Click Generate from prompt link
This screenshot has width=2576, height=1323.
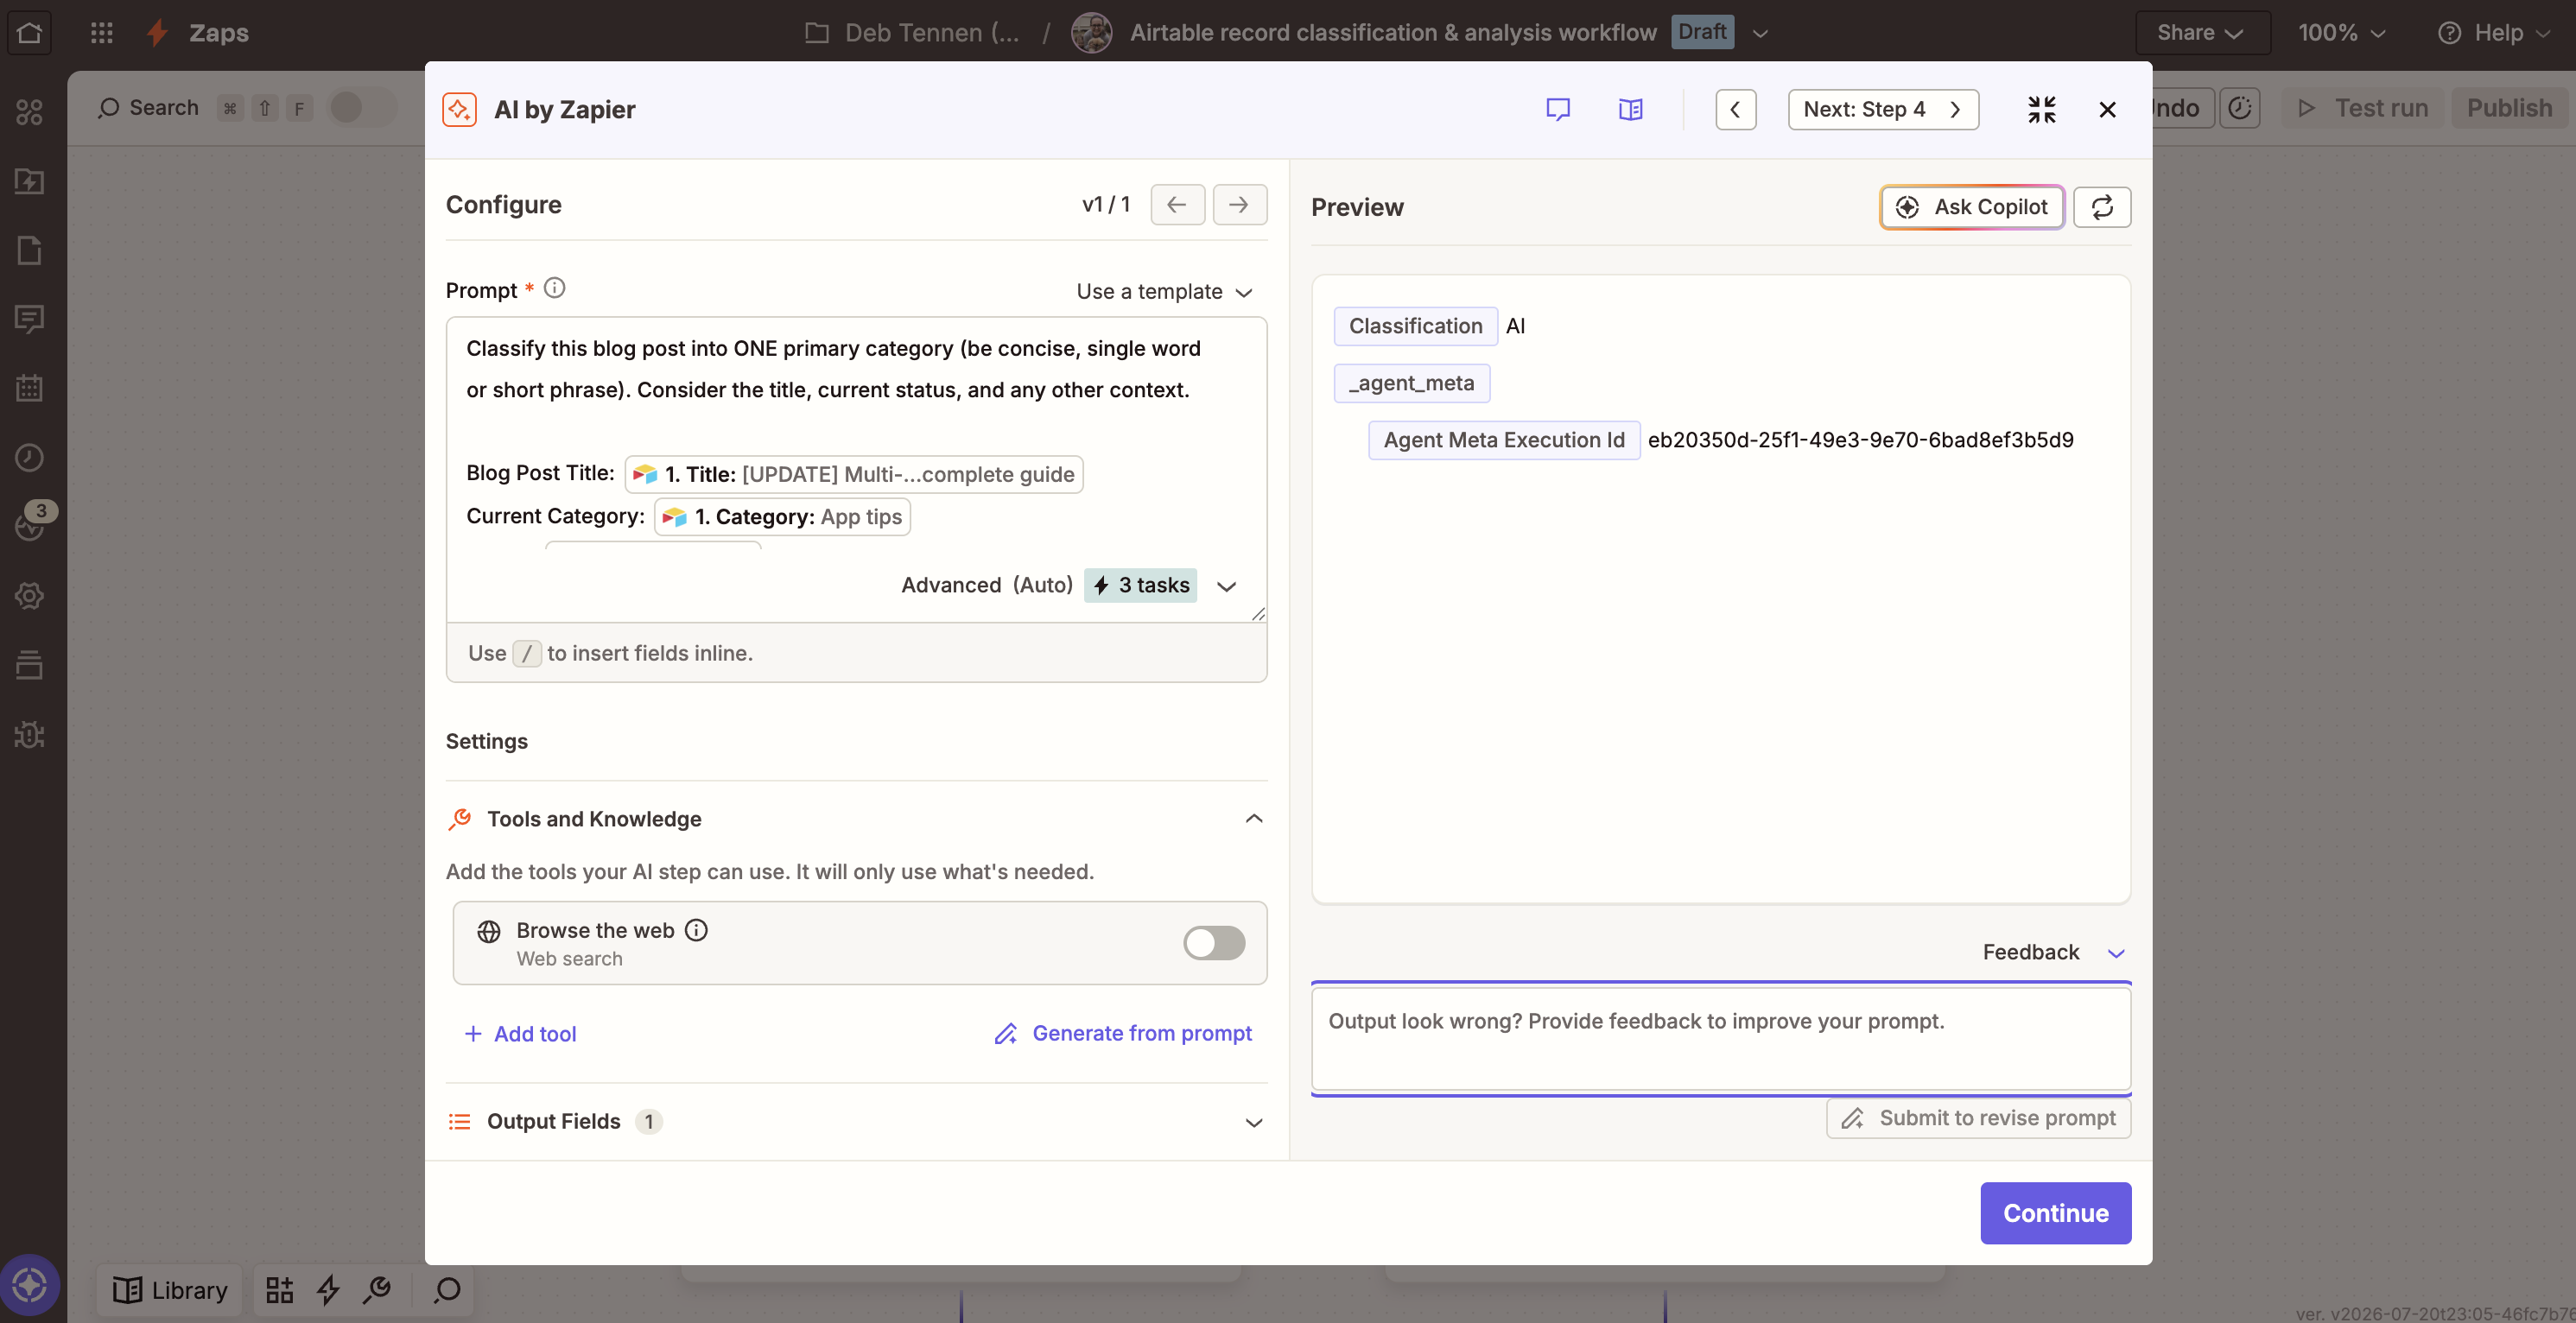click(x=1123, y=1033)
